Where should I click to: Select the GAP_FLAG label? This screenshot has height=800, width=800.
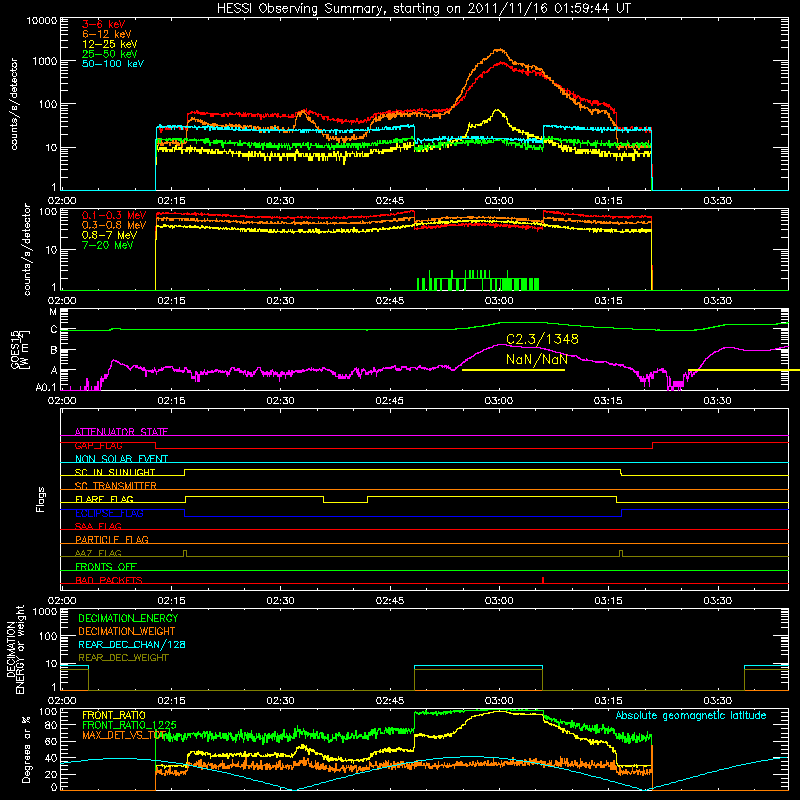[98, 445]
